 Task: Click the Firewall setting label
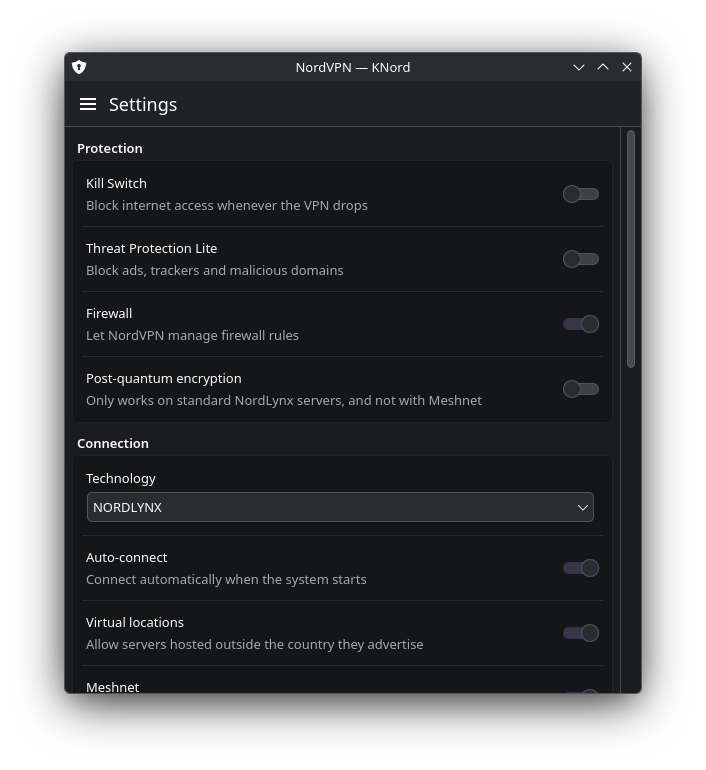point(109,313)
